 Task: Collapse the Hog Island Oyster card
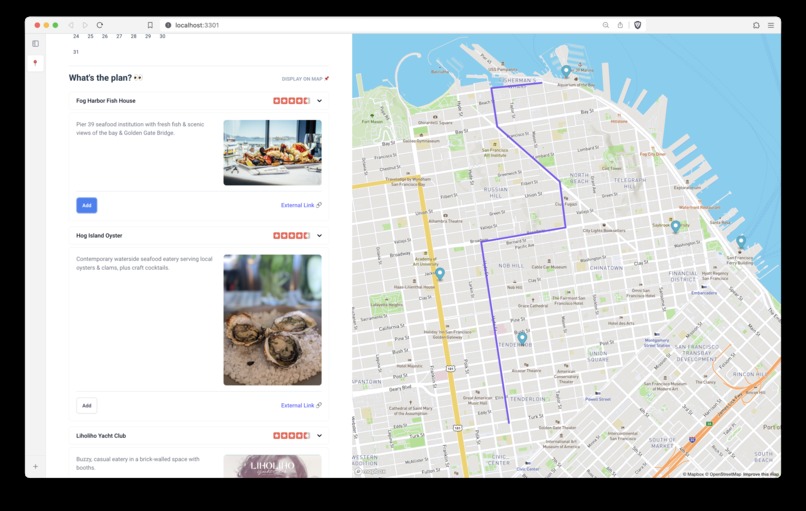point(319,235)
